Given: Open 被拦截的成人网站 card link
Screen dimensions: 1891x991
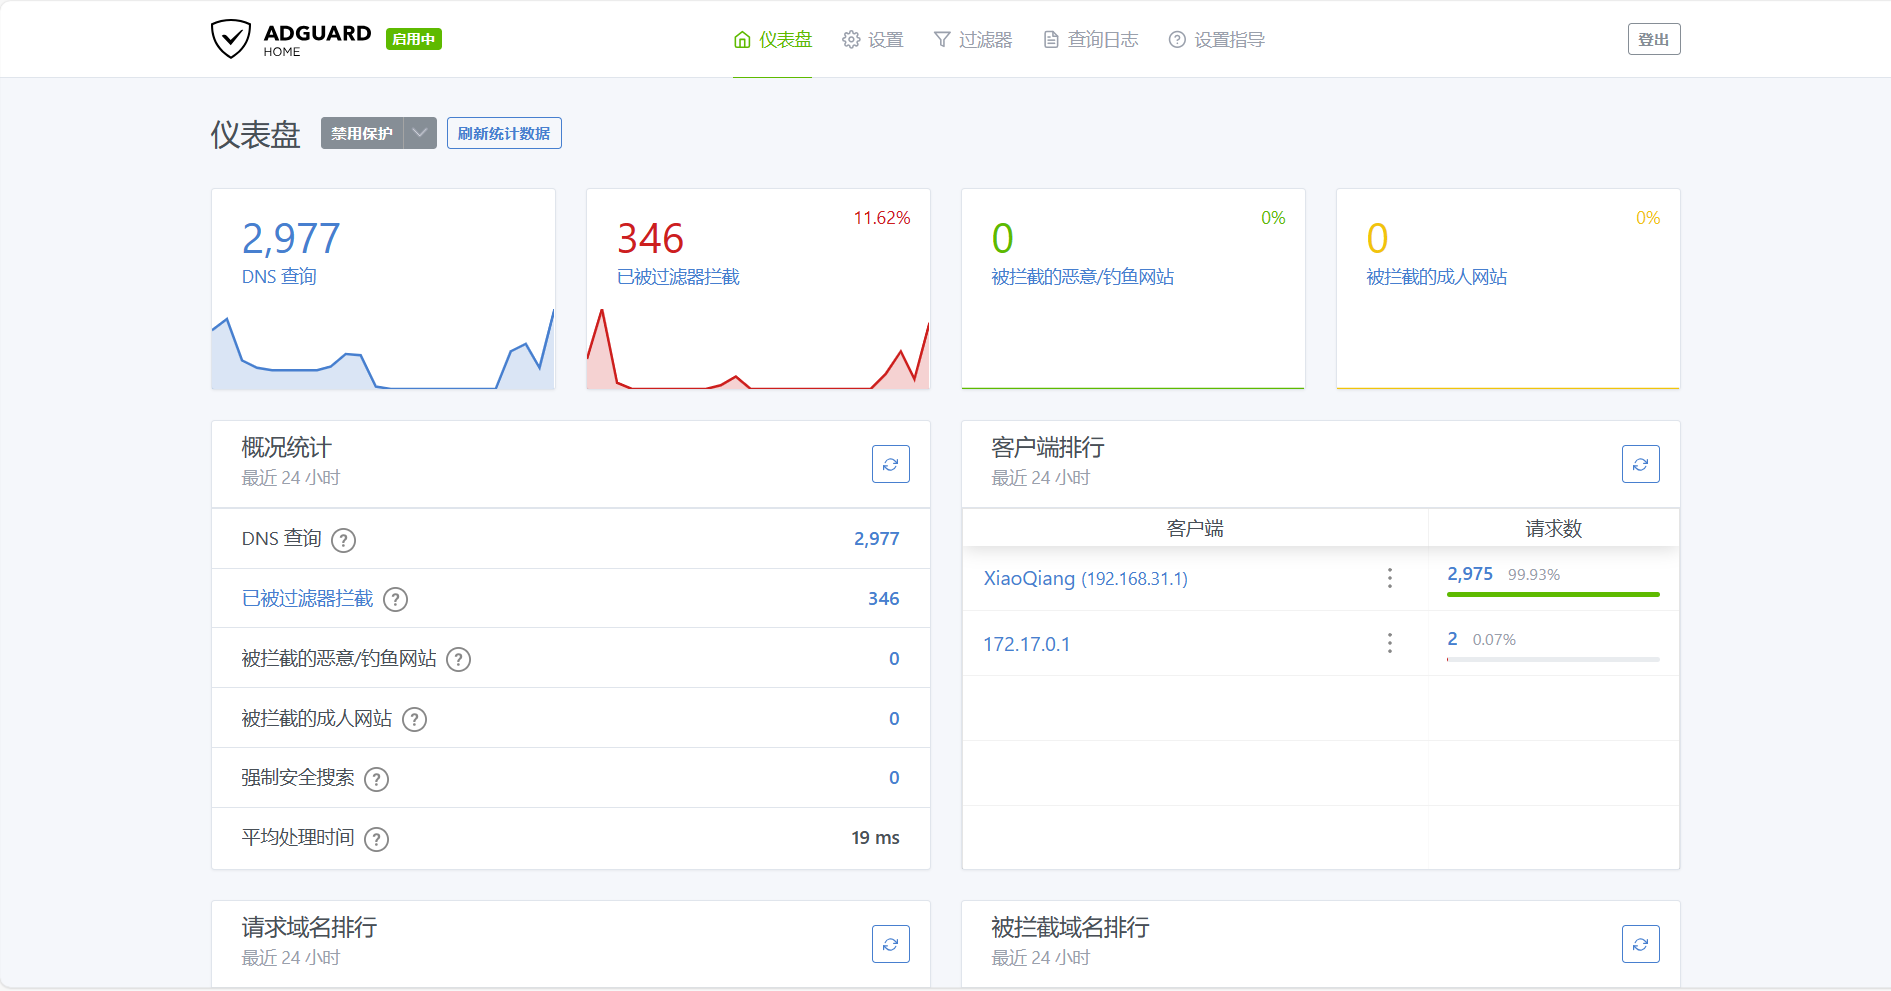Looking at the screenshot, I should [x=1437, y=277].
